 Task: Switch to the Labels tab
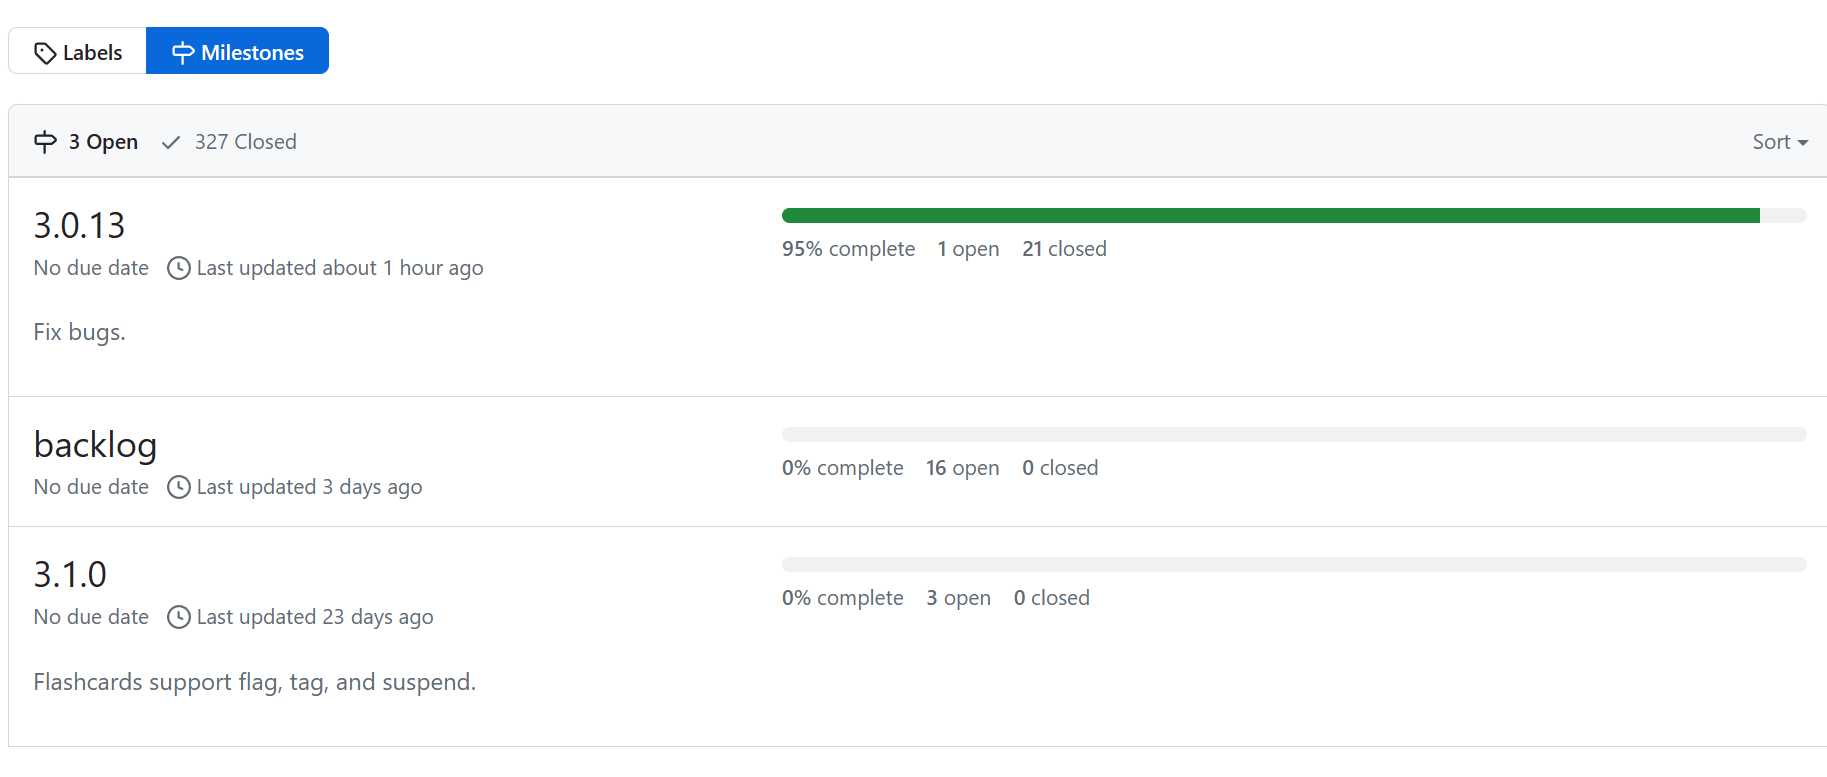(x=78, y=52)
